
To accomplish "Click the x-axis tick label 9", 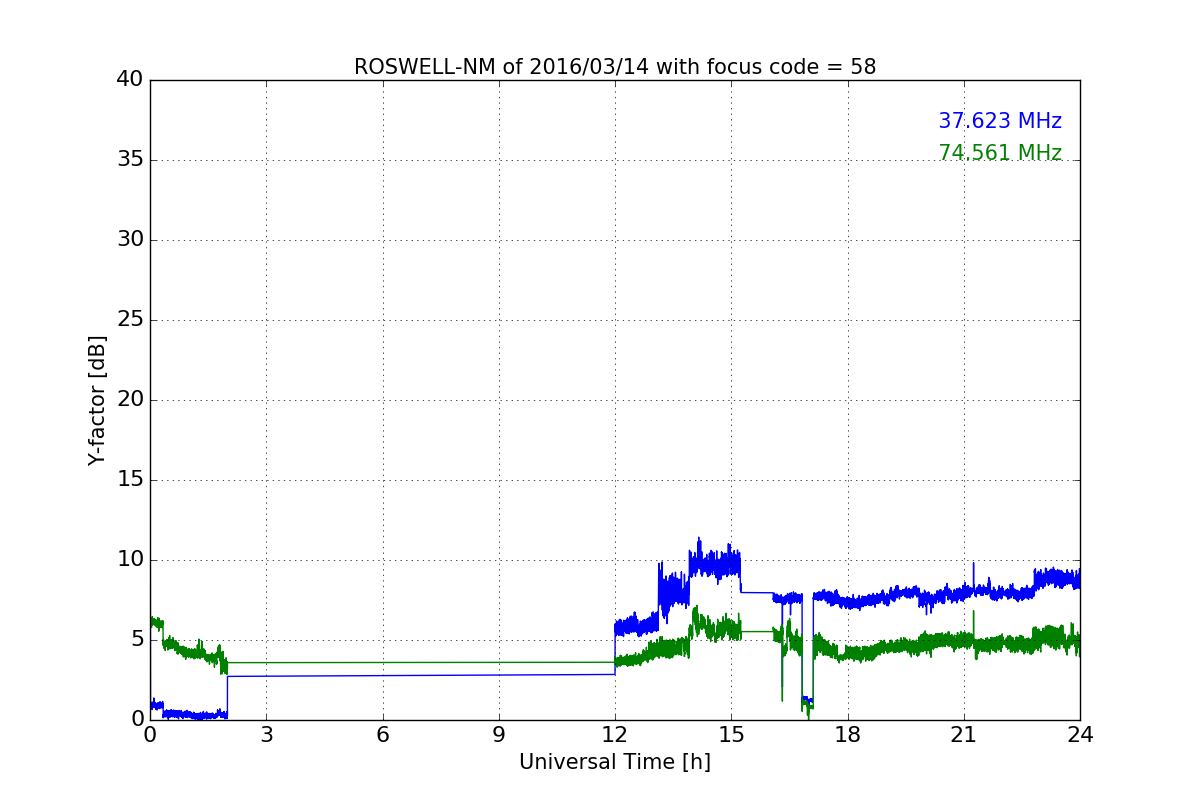I will pyautogui.click(x=499, y=735).
